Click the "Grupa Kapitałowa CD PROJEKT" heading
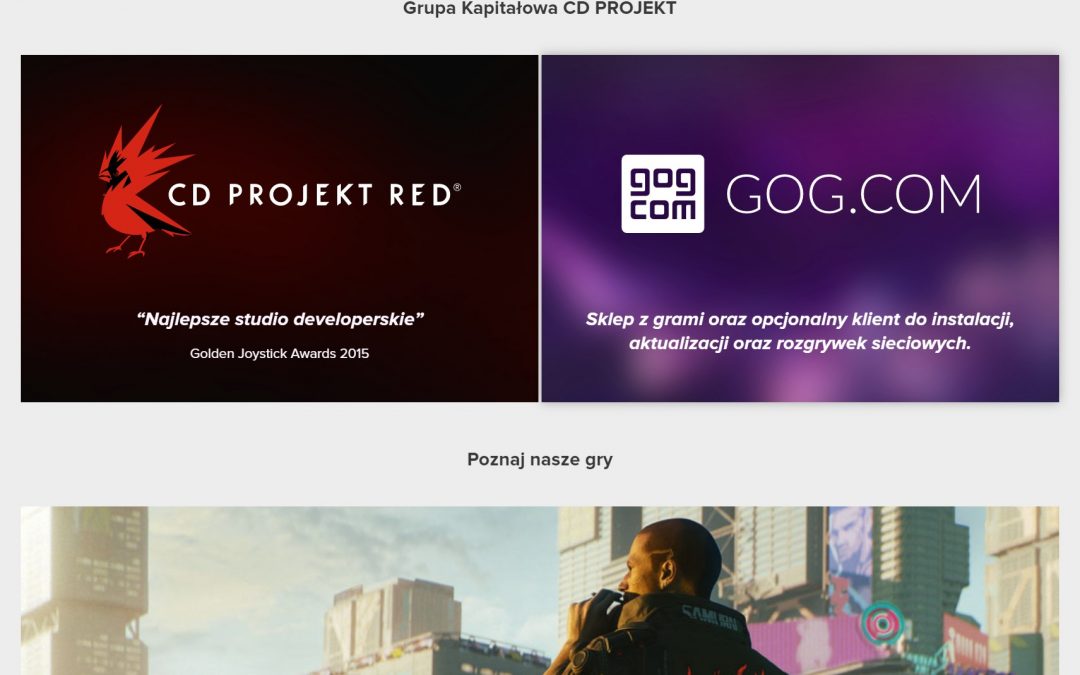This screenshot has height=675, width=1080. tap(539, 8)
